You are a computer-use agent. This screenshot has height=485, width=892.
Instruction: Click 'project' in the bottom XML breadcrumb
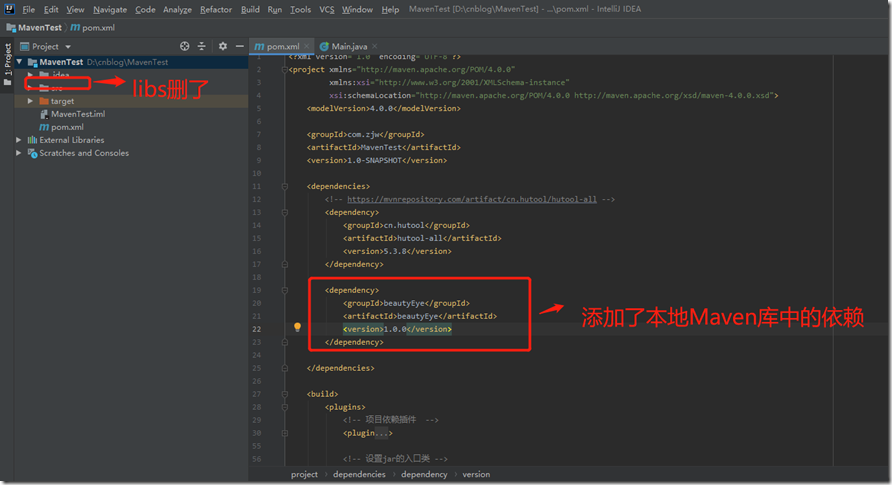point(304,474)
